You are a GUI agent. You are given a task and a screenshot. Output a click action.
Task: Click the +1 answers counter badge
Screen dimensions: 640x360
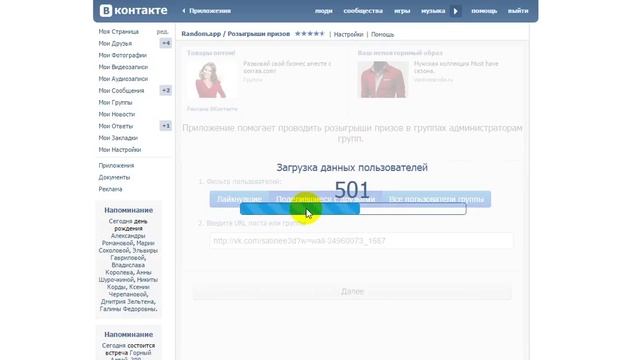(x=165, y=126)
